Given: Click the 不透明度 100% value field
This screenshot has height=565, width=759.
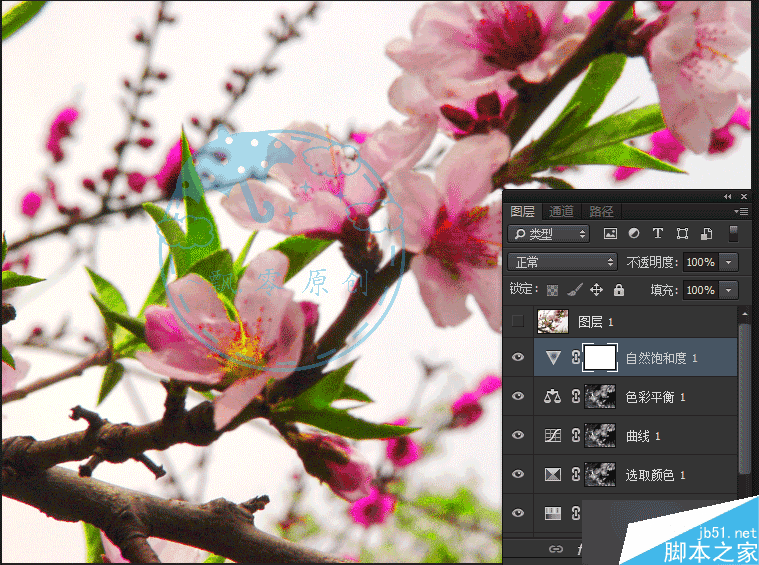Looking at the screenshot, I should click(x=701, y=262).
